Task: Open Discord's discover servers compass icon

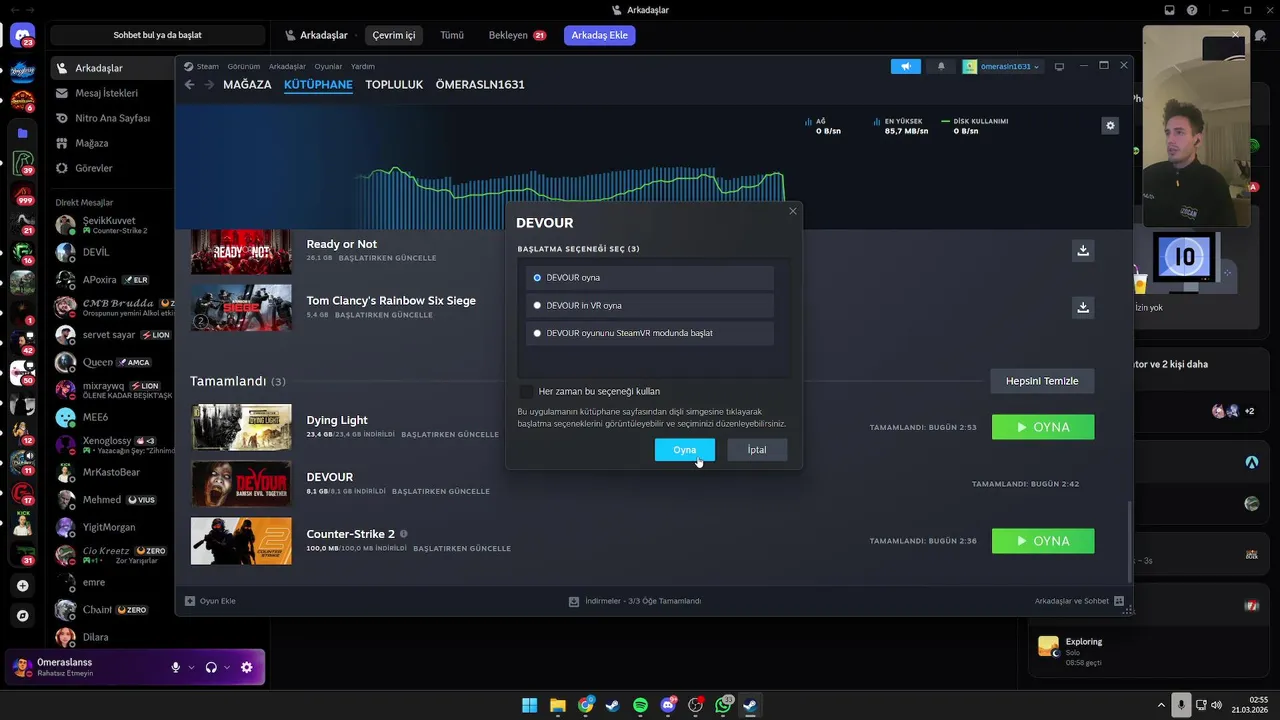Action: pyautogui.click(x=22, y=616)
